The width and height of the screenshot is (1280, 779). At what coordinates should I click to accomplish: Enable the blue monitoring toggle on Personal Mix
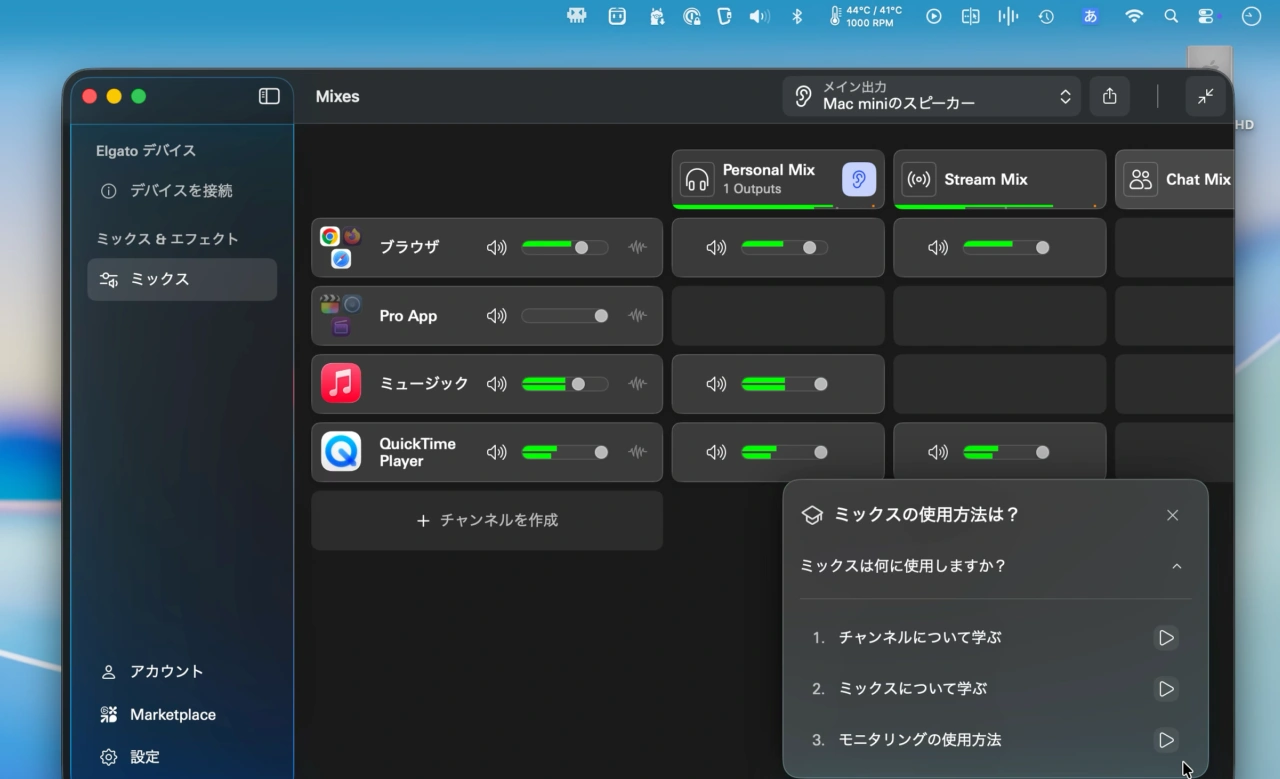tap(859, 179)
